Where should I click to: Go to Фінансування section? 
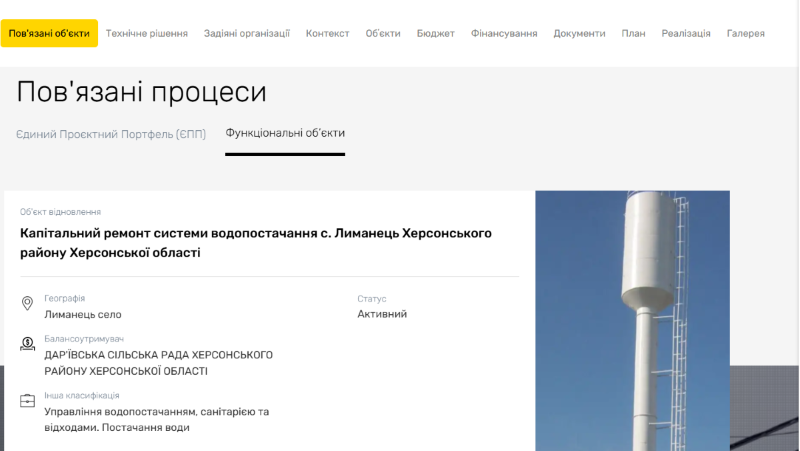[504, 33]
